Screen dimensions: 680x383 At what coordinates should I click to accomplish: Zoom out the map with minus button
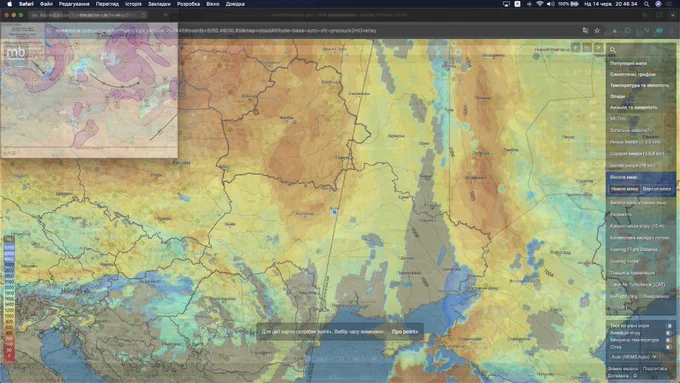tap(587, 48)
